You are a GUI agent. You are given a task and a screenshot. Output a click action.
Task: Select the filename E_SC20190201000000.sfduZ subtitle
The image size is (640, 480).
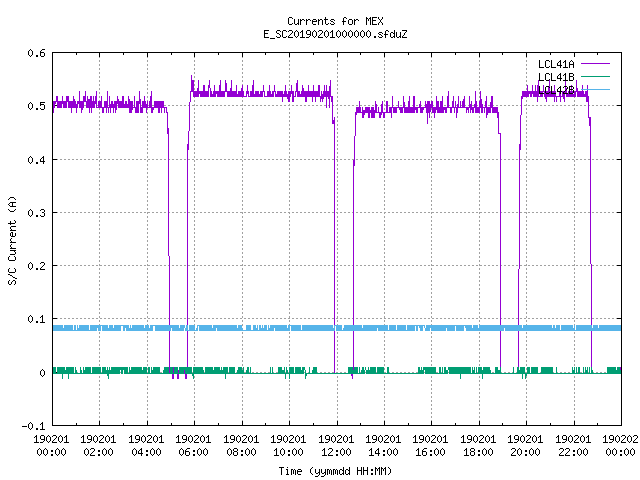tap(335, 34)
